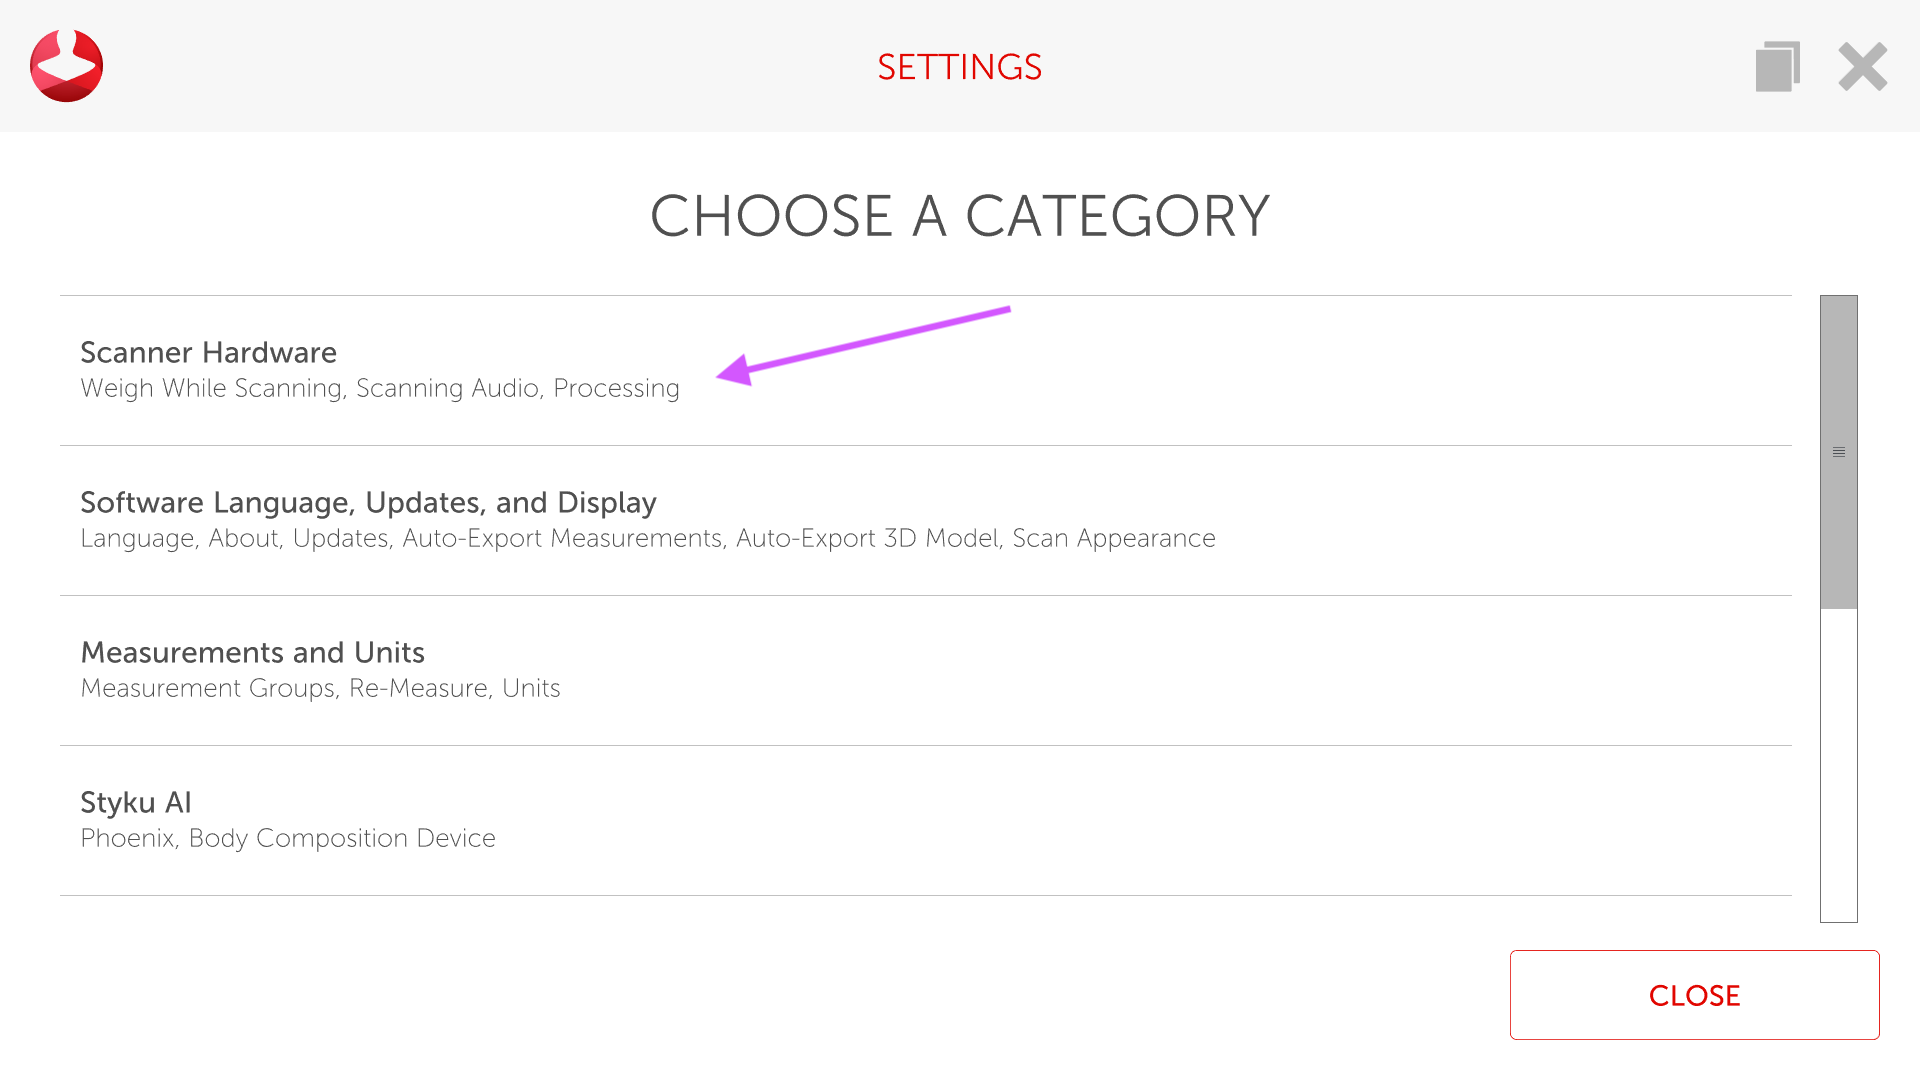Click the Scan Appearance text
1920x1080 pixels.
tap(1114, 539)
